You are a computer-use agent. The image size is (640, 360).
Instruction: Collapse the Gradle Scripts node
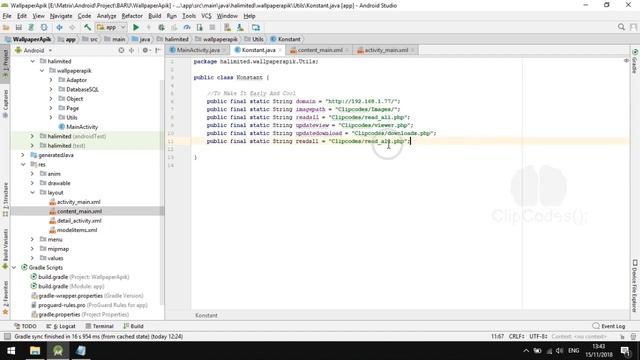(14, 268)
